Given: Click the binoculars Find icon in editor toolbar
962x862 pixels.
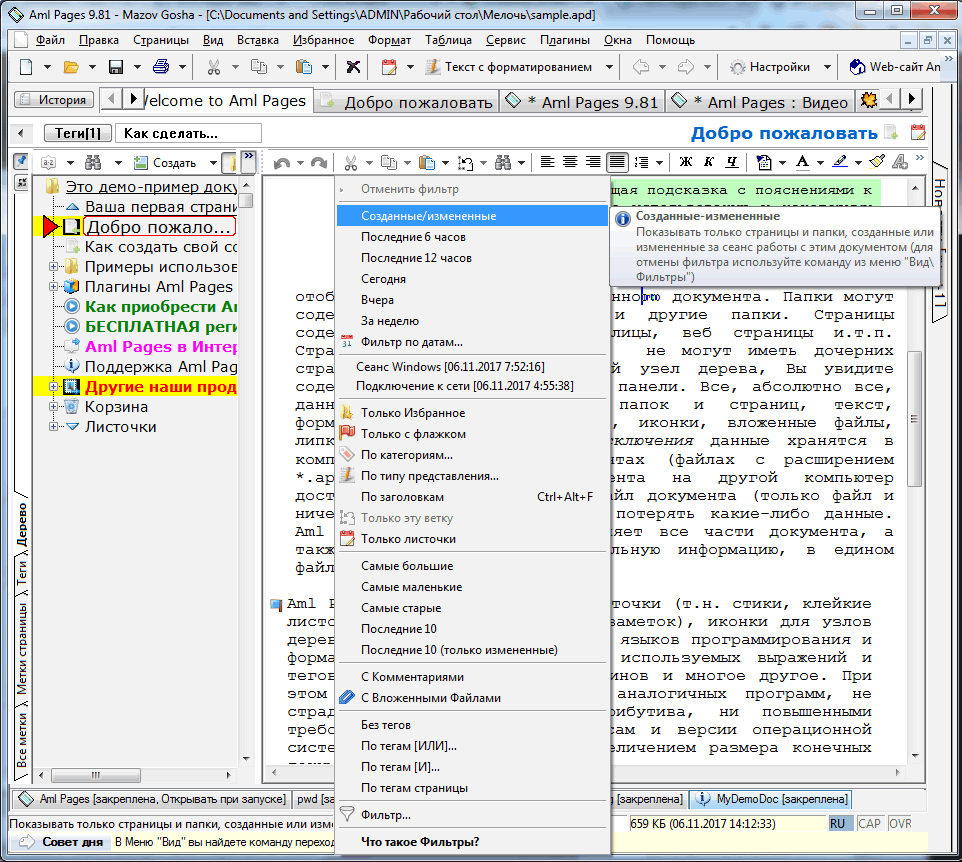Looking at the screenshot, I should [503, 163].
